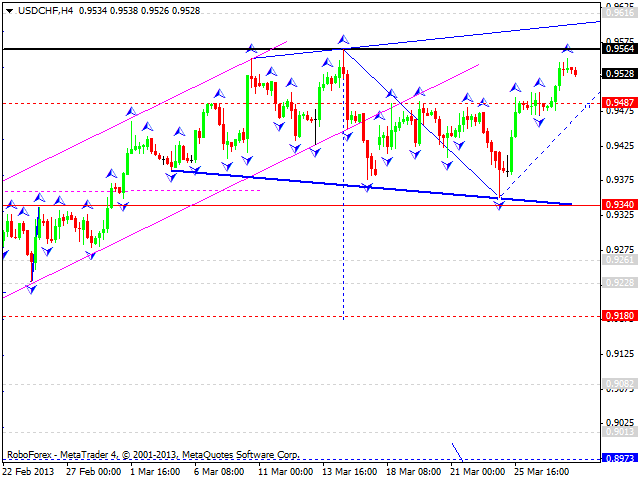Select the down fractal arrow under the 22 Feb low
640x480 pixels.
pos(32,289)
